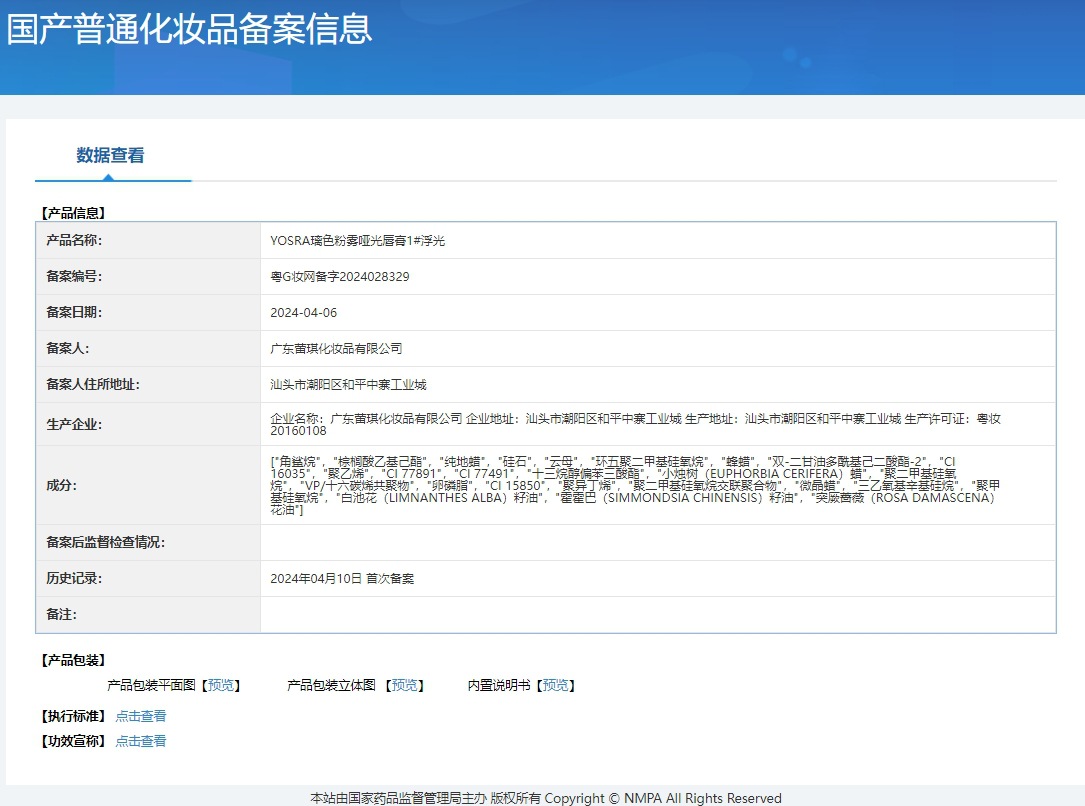
Task: Click the 产品信息 section heading
Action: click(72, 213)
